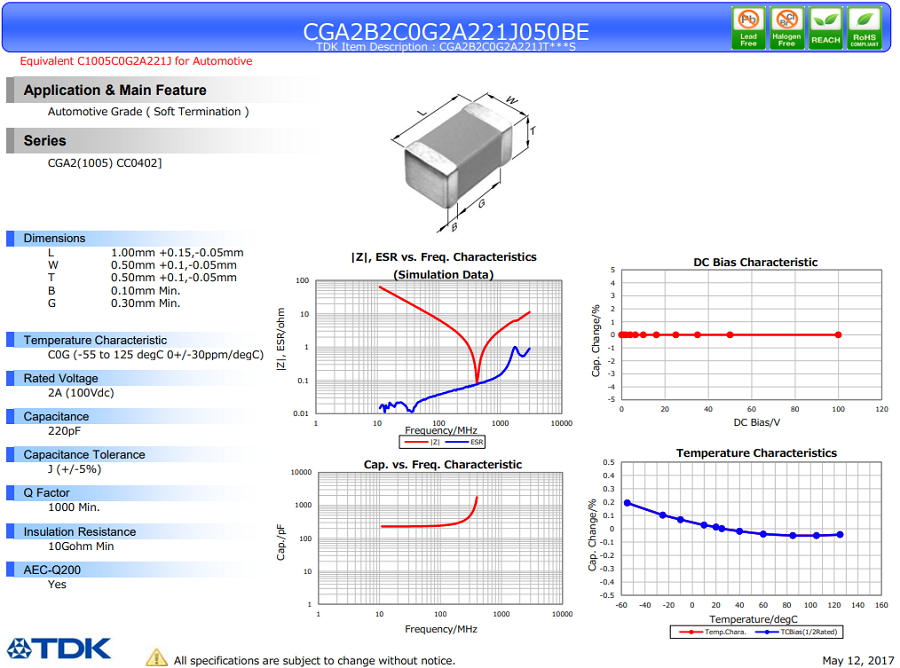Click the Capacitance heading
900x668 pixels.
click(56, 417)
